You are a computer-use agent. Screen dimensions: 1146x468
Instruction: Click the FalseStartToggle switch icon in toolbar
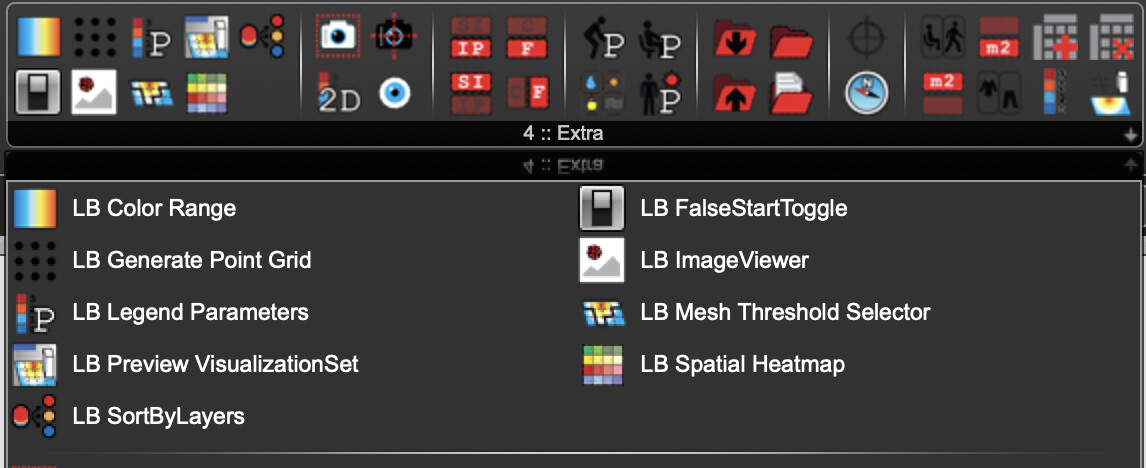pyautogui.click(x=38, y=93)
